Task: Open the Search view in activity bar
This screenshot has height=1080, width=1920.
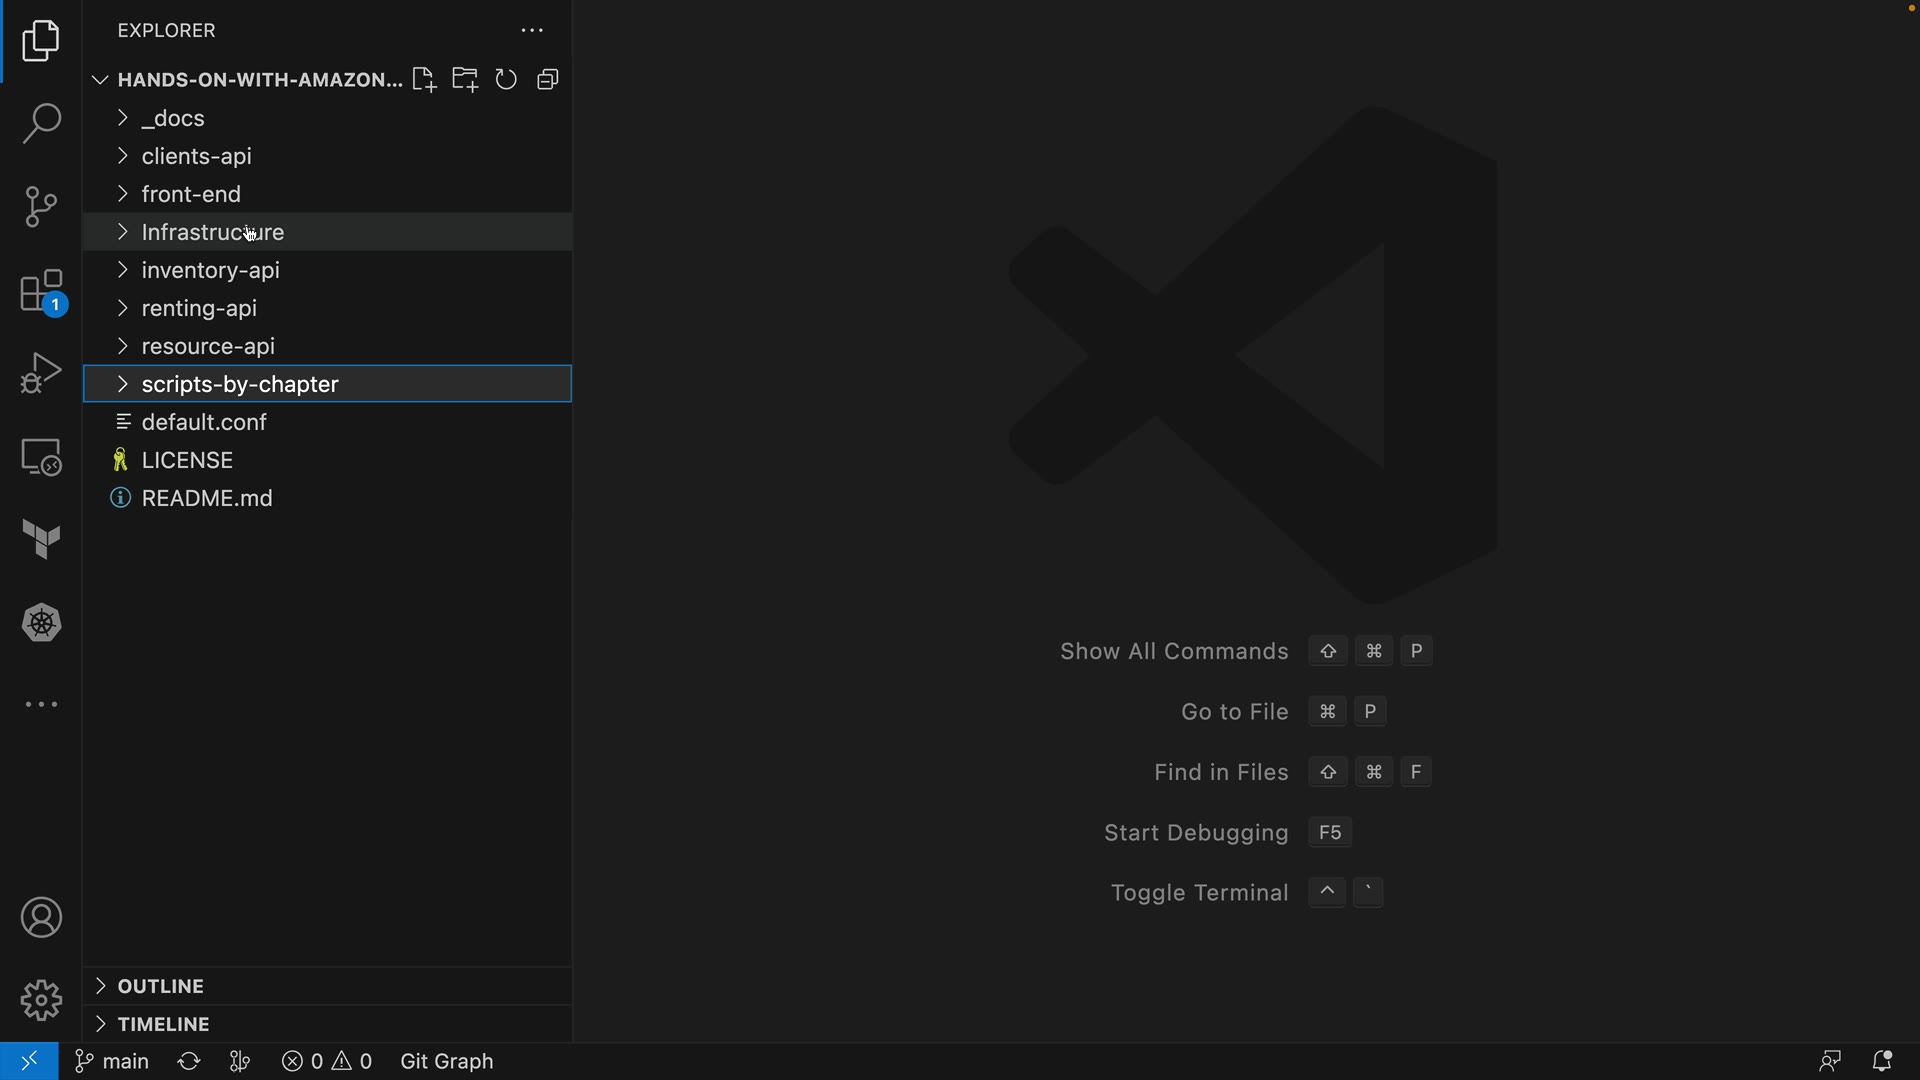Action: pyautogui.click(x=41, y=124)
